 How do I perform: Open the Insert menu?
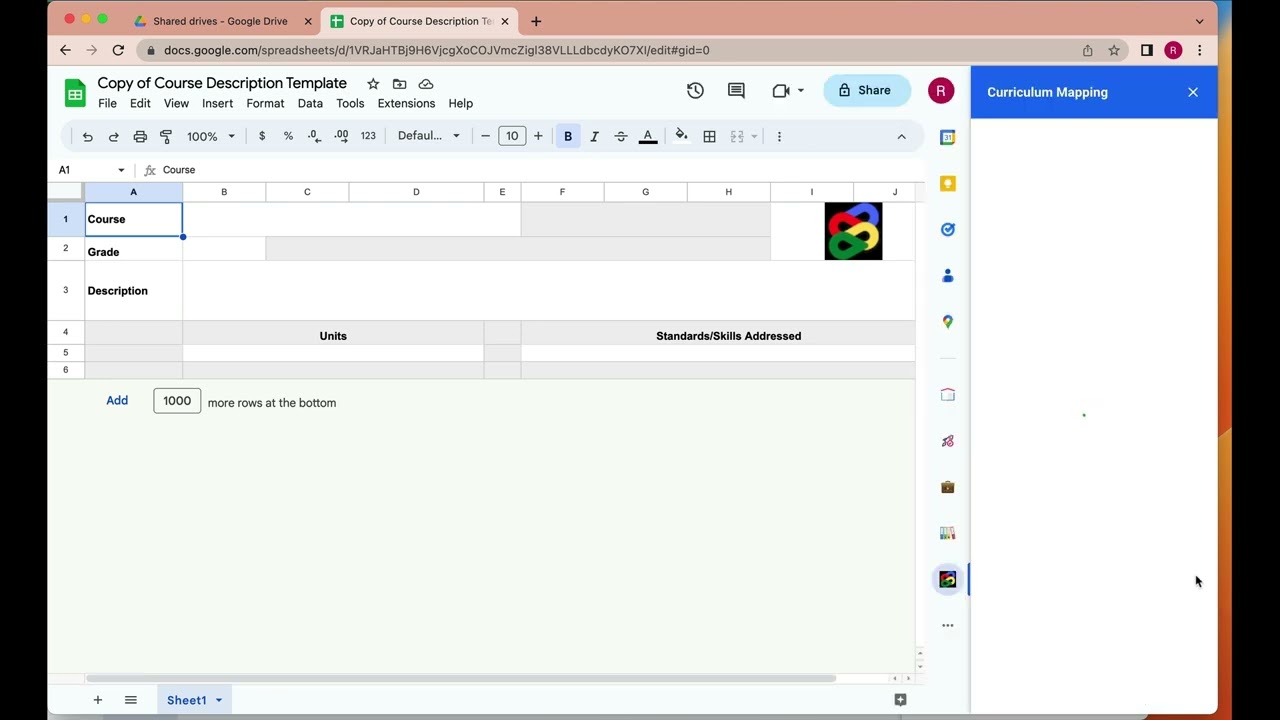[217, 103]
